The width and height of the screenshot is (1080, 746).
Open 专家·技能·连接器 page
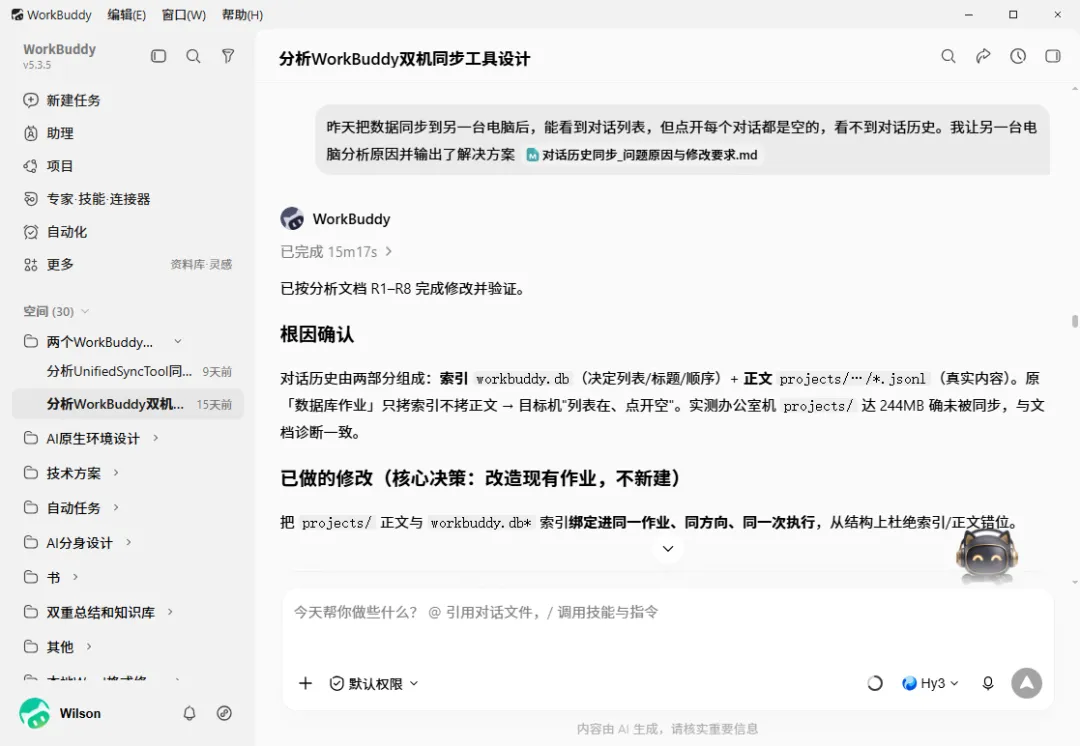pos(87,199)
